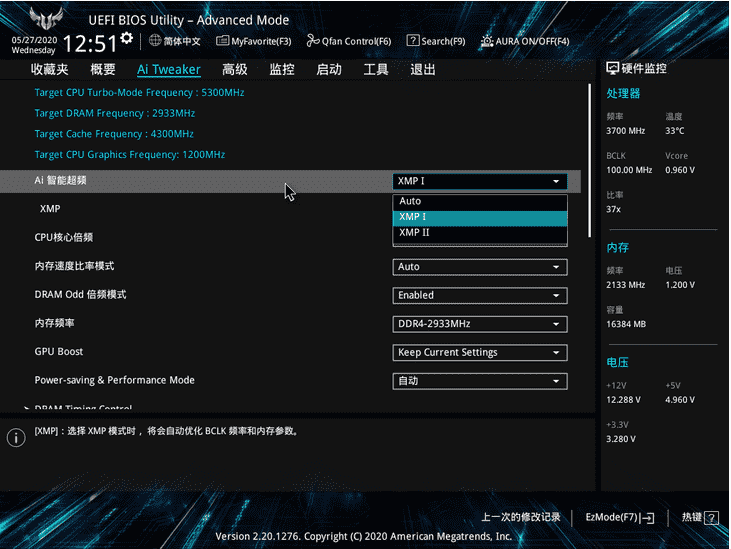
Task: Click the info icon beside the XMP help text
Action: click(x=16, y=438)
